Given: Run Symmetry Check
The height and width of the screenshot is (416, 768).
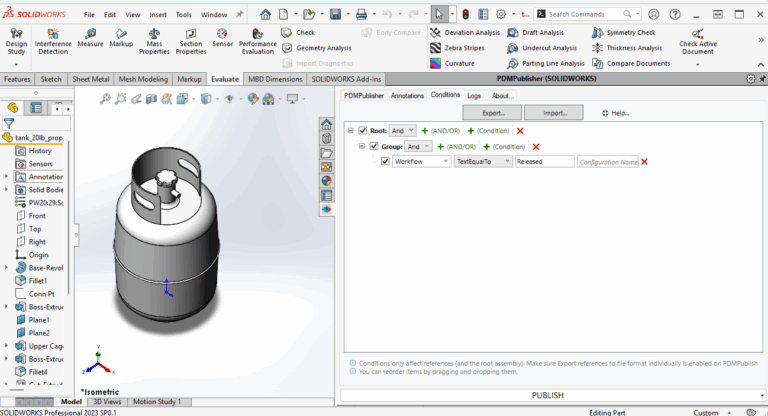Looking at the screenshot, I should pos(624,32).
